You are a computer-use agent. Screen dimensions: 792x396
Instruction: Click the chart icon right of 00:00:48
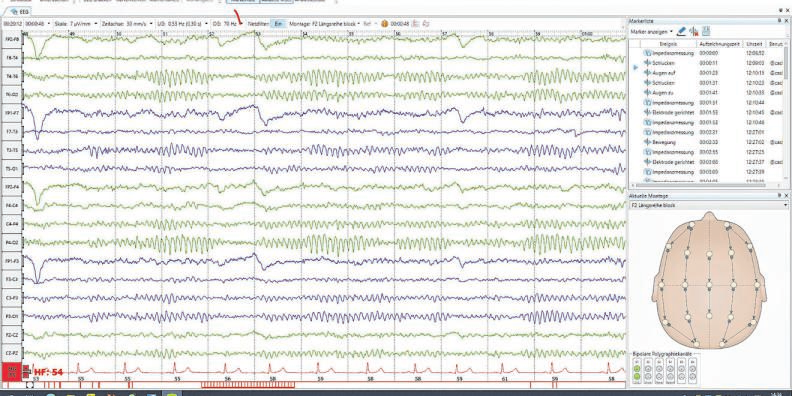click(x=416, y=23)
